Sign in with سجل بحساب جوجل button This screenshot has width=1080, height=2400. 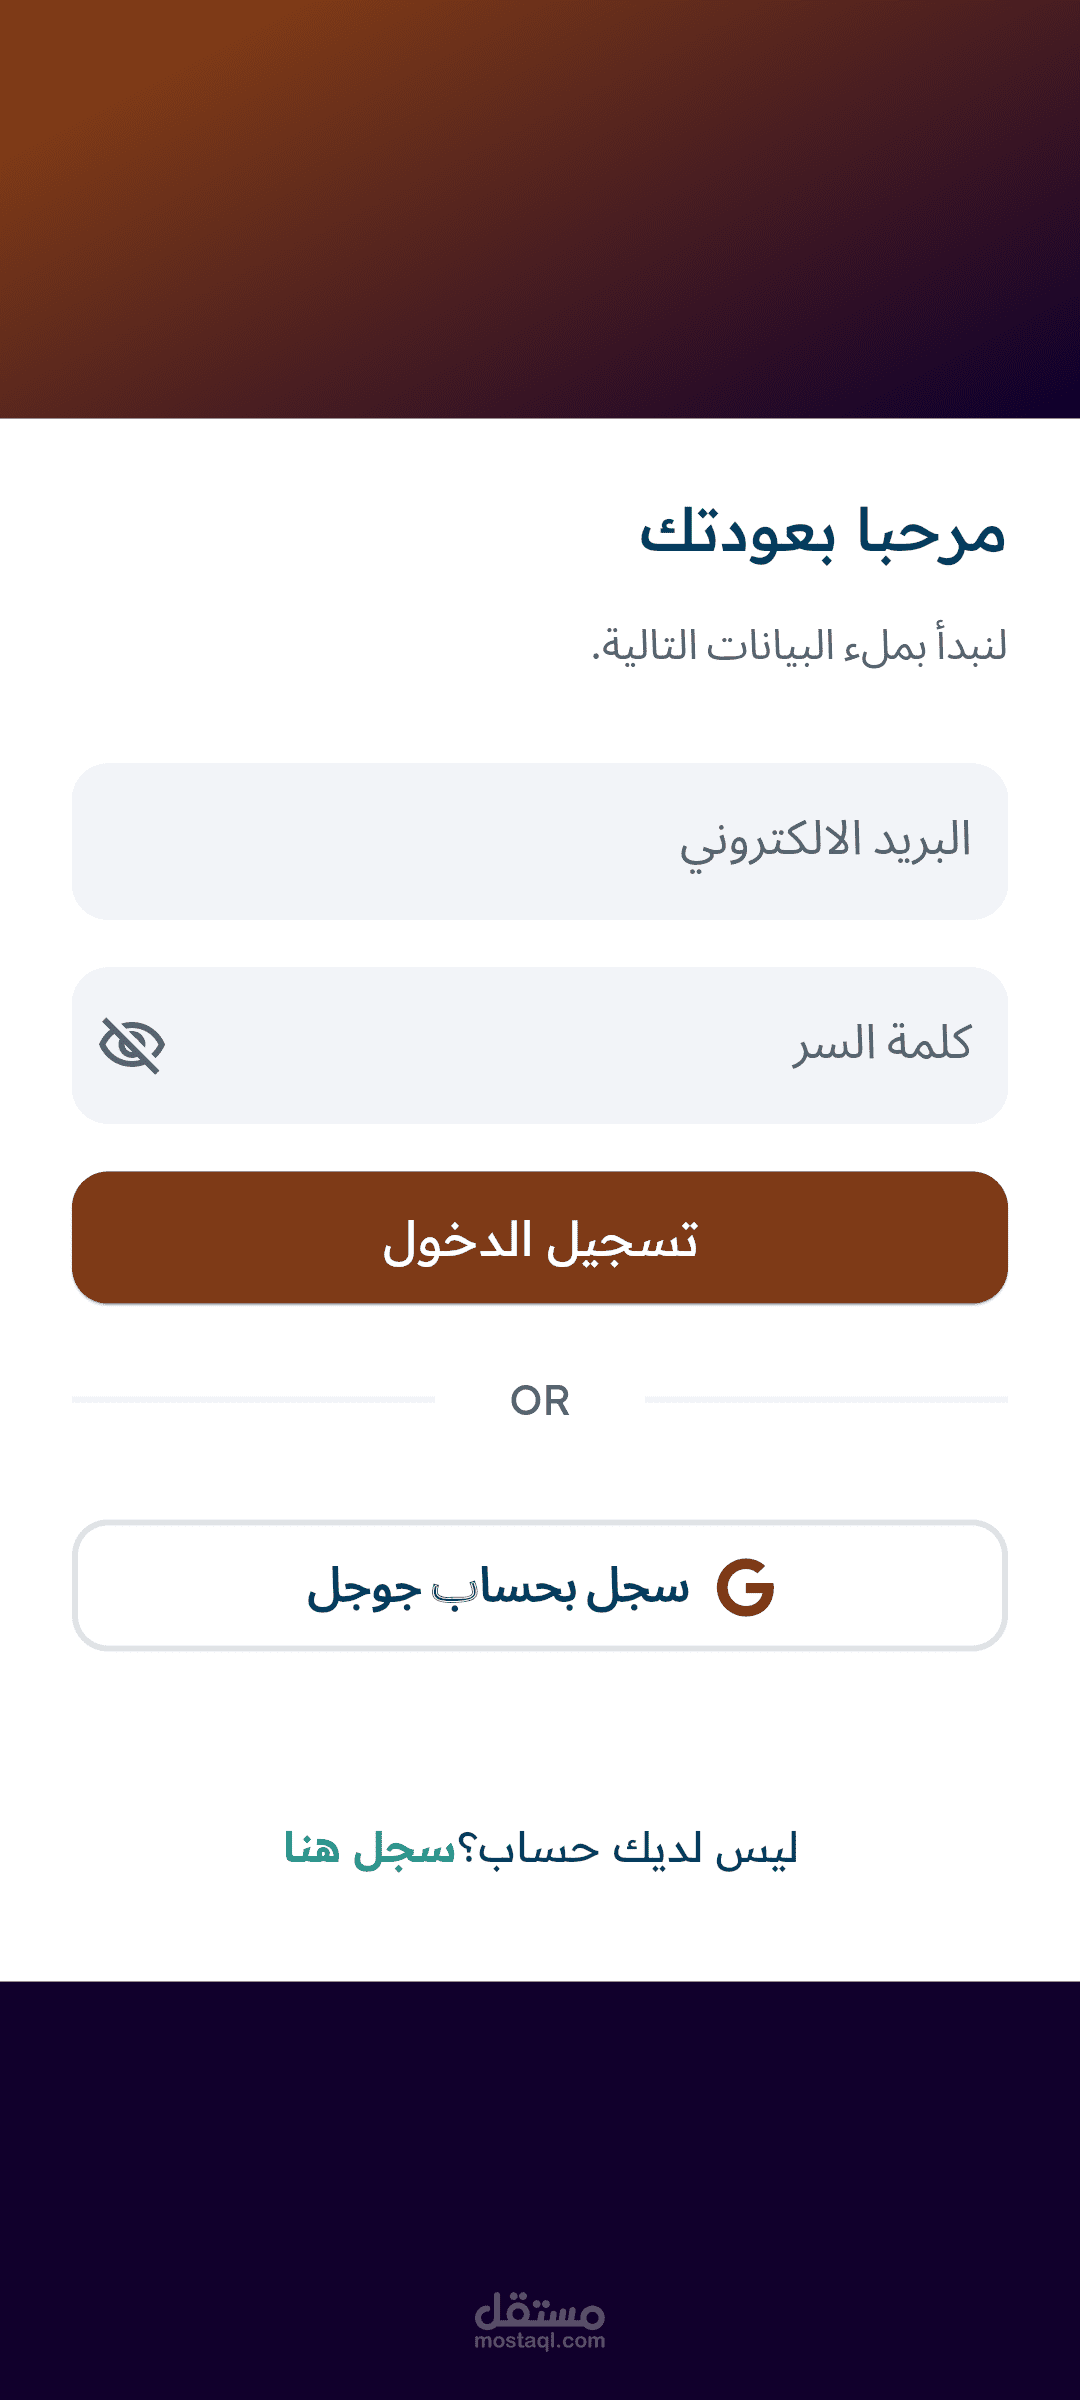click(540, 1585)
